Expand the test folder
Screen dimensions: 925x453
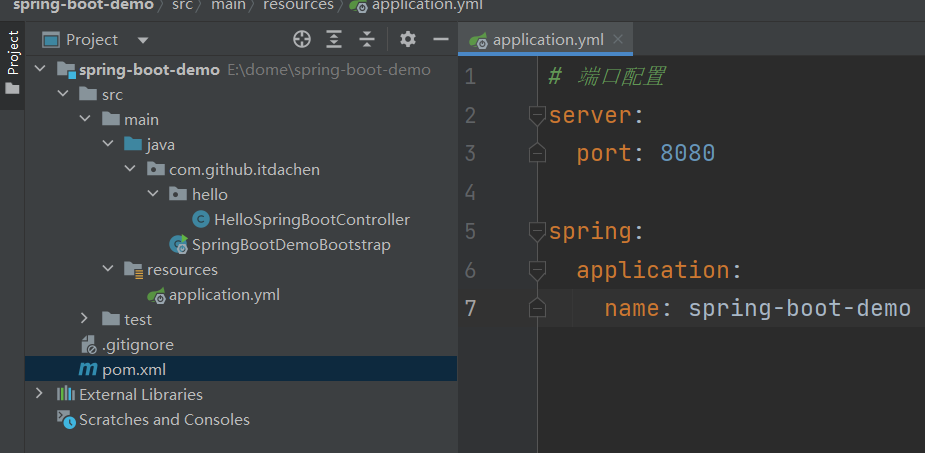tap(86, 319)
